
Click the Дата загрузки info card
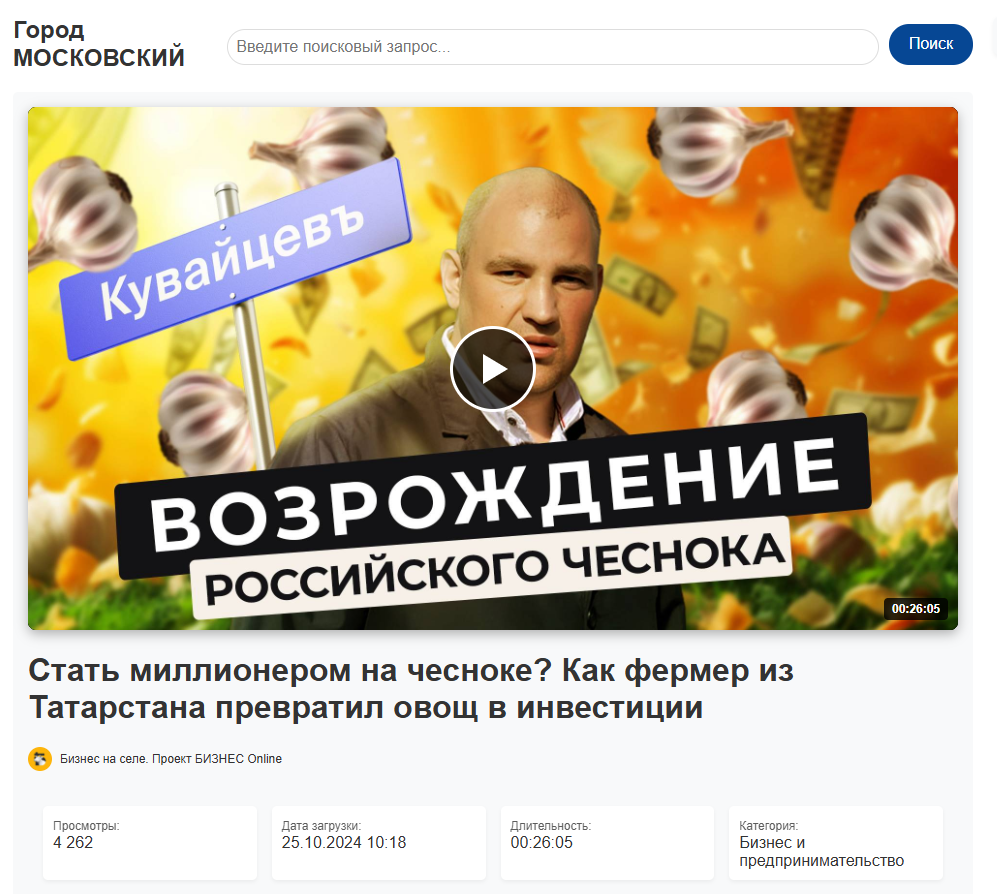[x=378, y=842]
